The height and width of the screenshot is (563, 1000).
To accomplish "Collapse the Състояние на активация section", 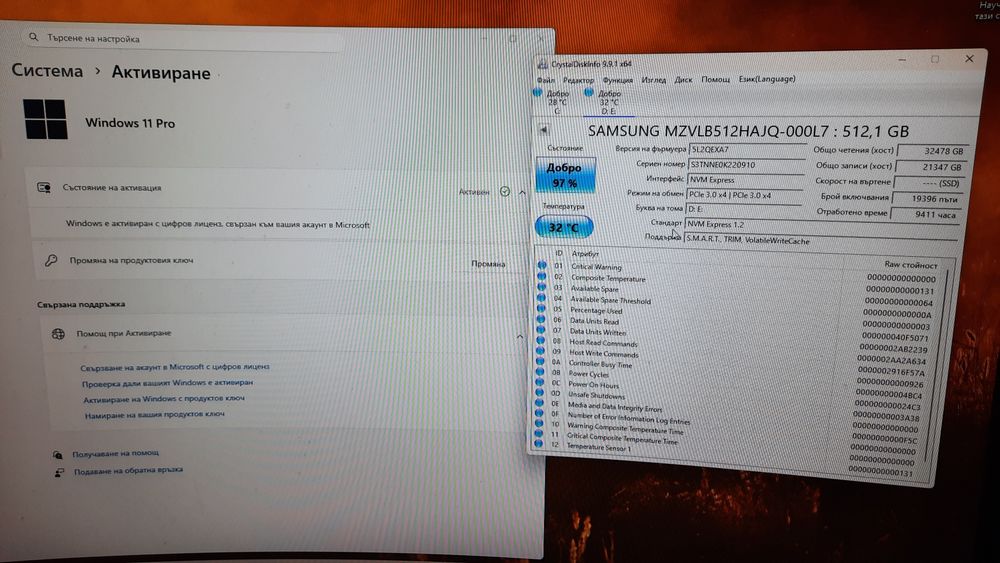I will click(522, 192).
